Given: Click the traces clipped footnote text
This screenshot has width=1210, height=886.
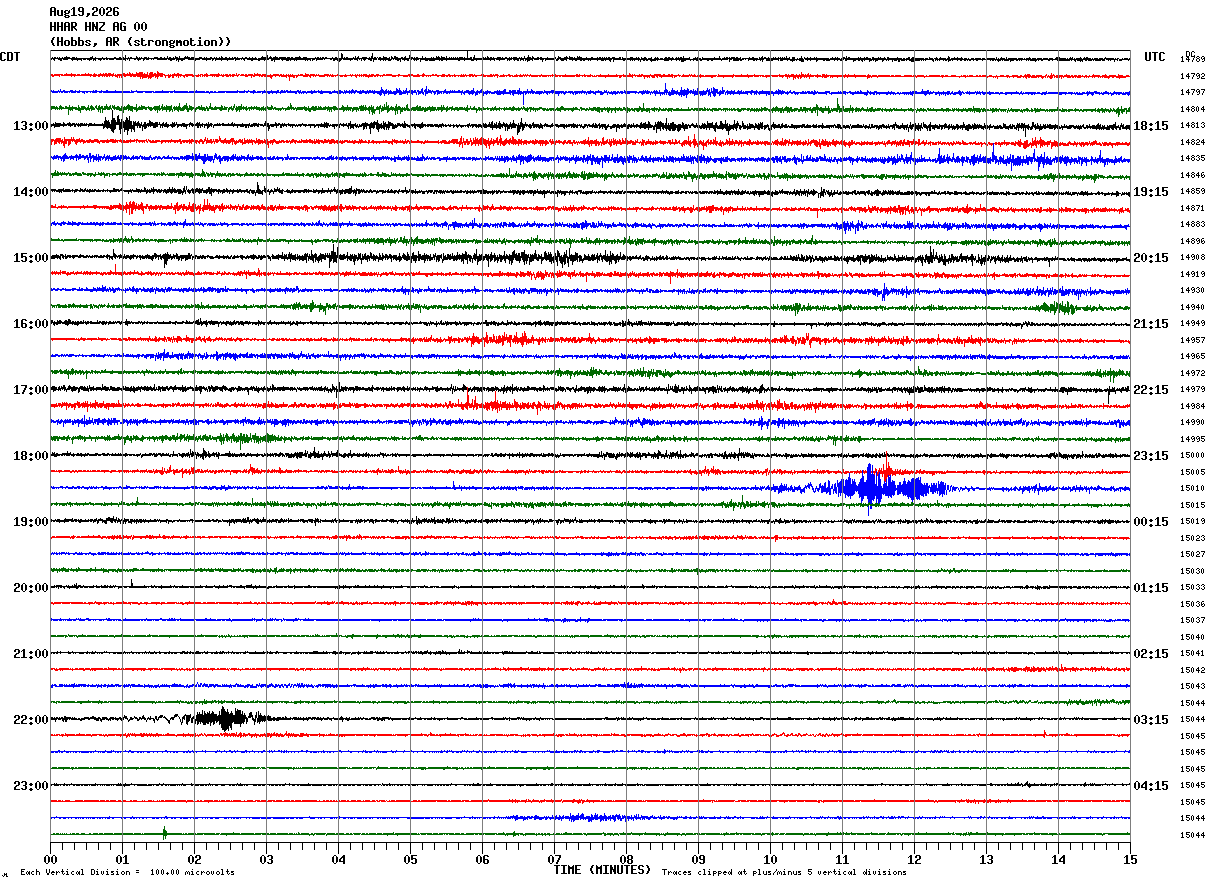Looking at the screenshot, I should [x=784, y=872].
